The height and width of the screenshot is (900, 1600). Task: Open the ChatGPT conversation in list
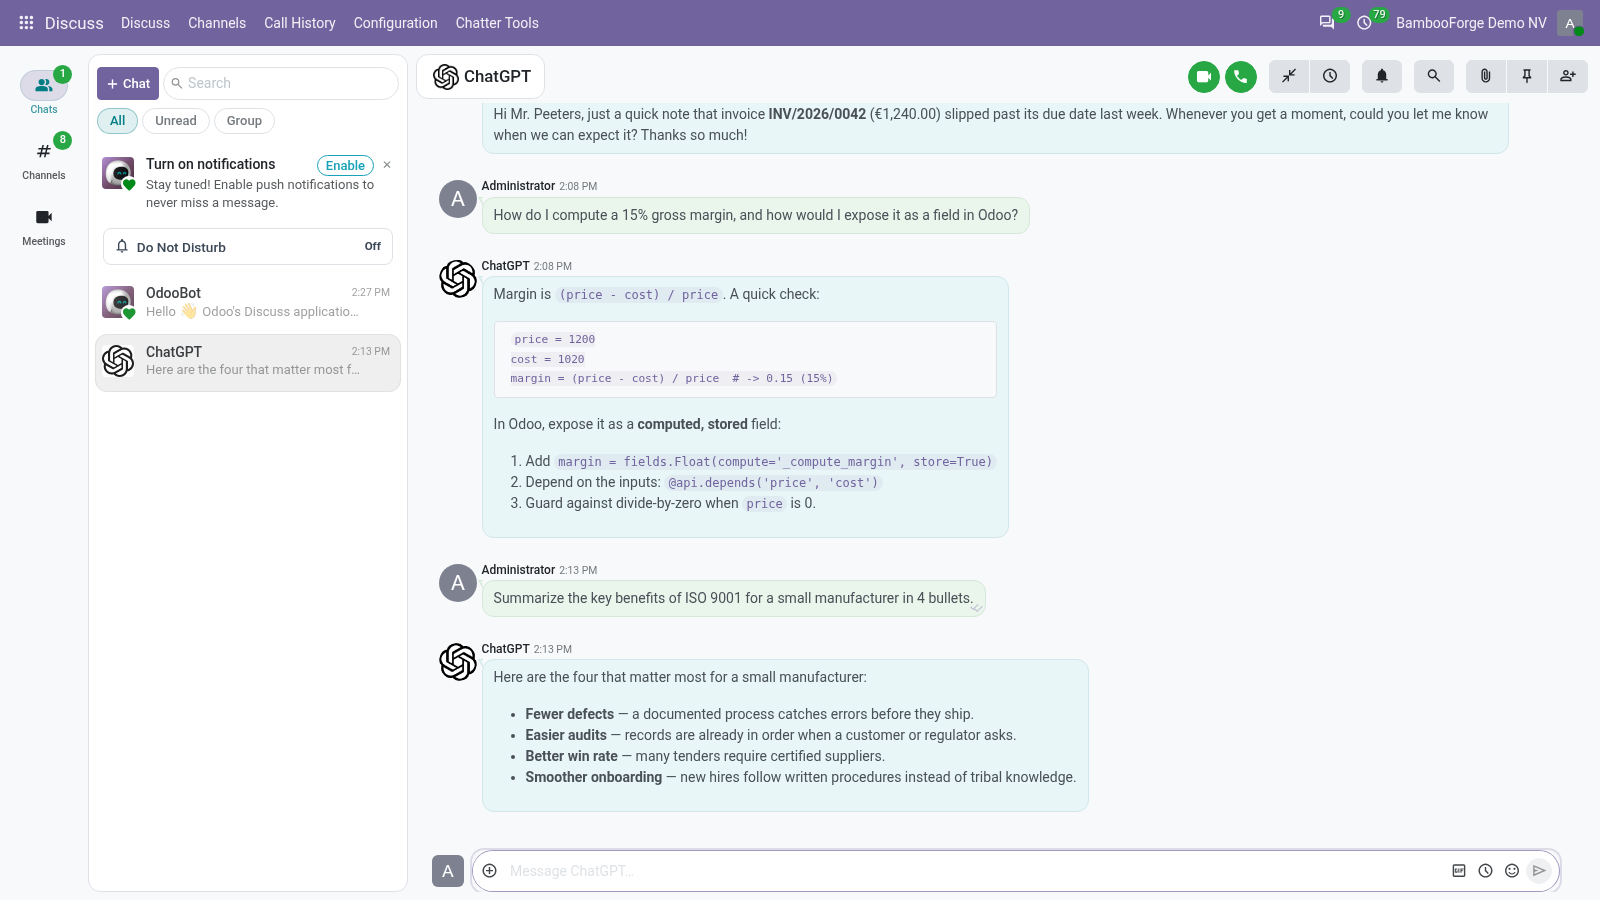(248, 362)
